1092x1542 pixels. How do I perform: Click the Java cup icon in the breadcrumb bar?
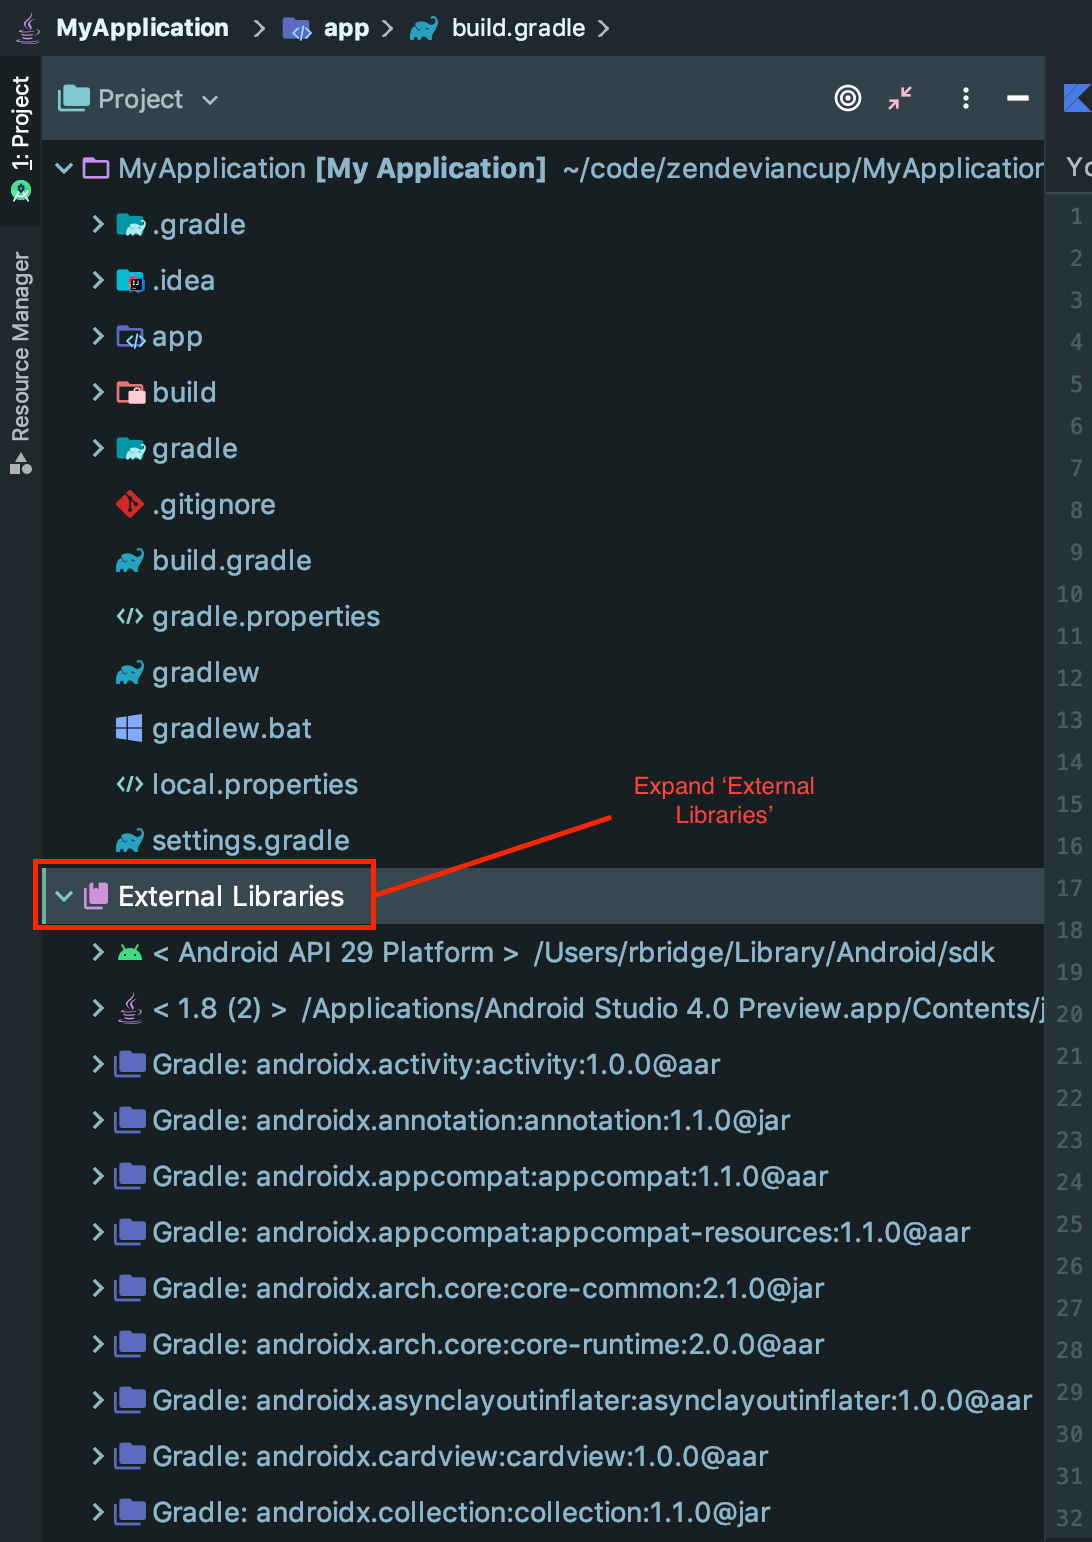29,28
